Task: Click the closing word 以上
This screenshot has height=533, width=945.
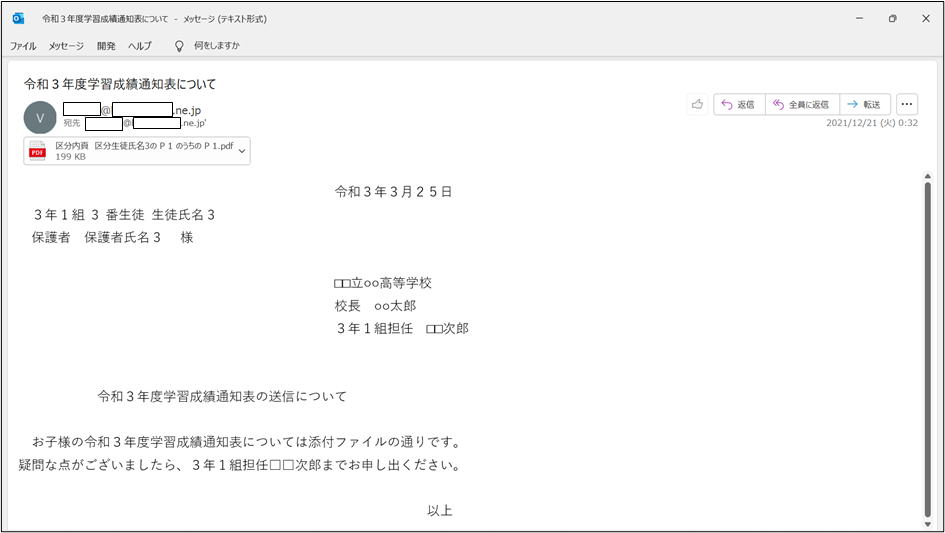Action: [x=439, y=511]
